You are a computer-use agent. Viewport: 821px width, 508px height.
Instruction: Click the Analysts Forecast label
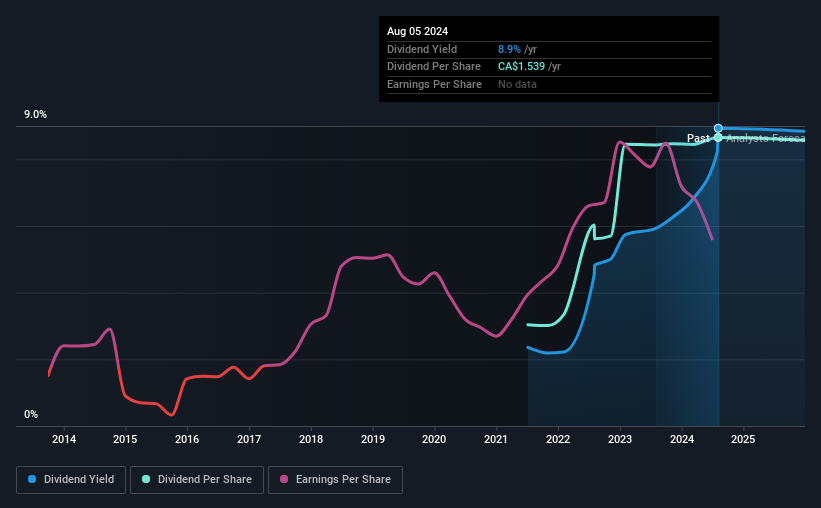(765, 138)
